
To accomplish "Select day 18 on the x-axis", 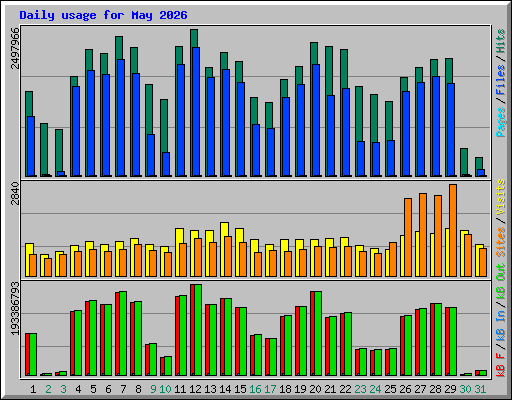I will (285, 389).
